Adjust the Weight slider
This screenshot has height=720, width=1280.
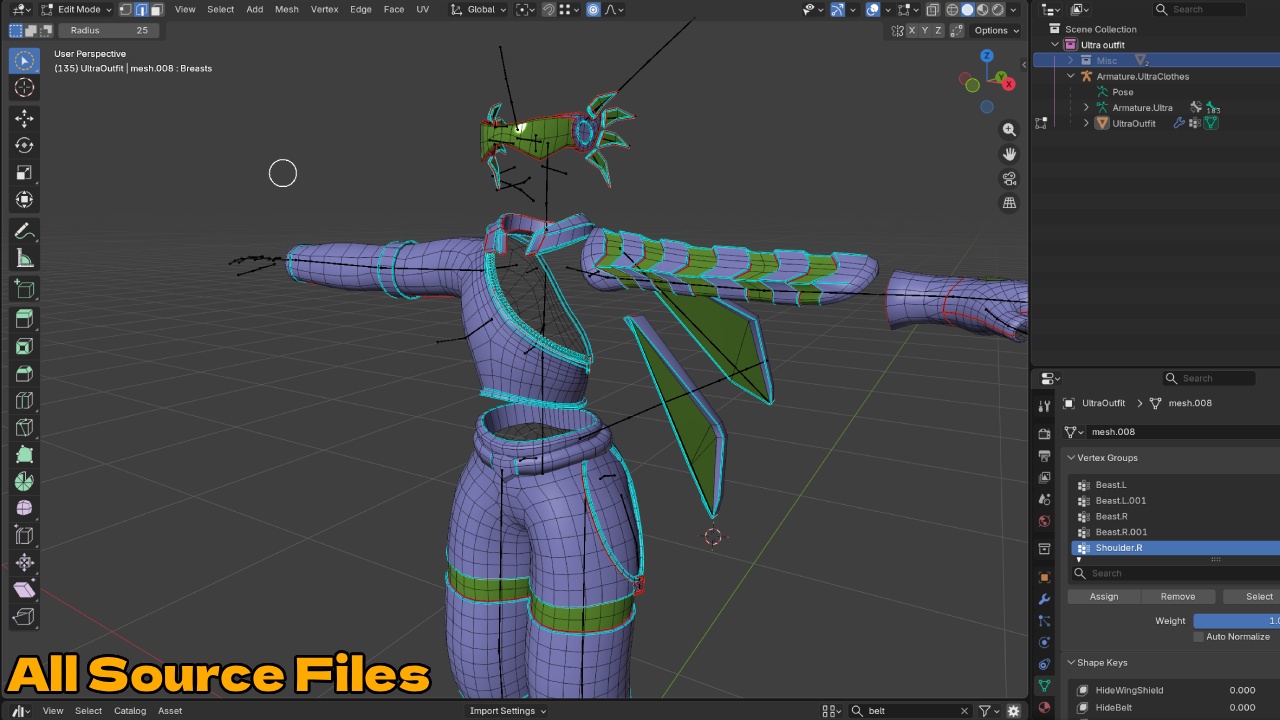(1236, 621)
